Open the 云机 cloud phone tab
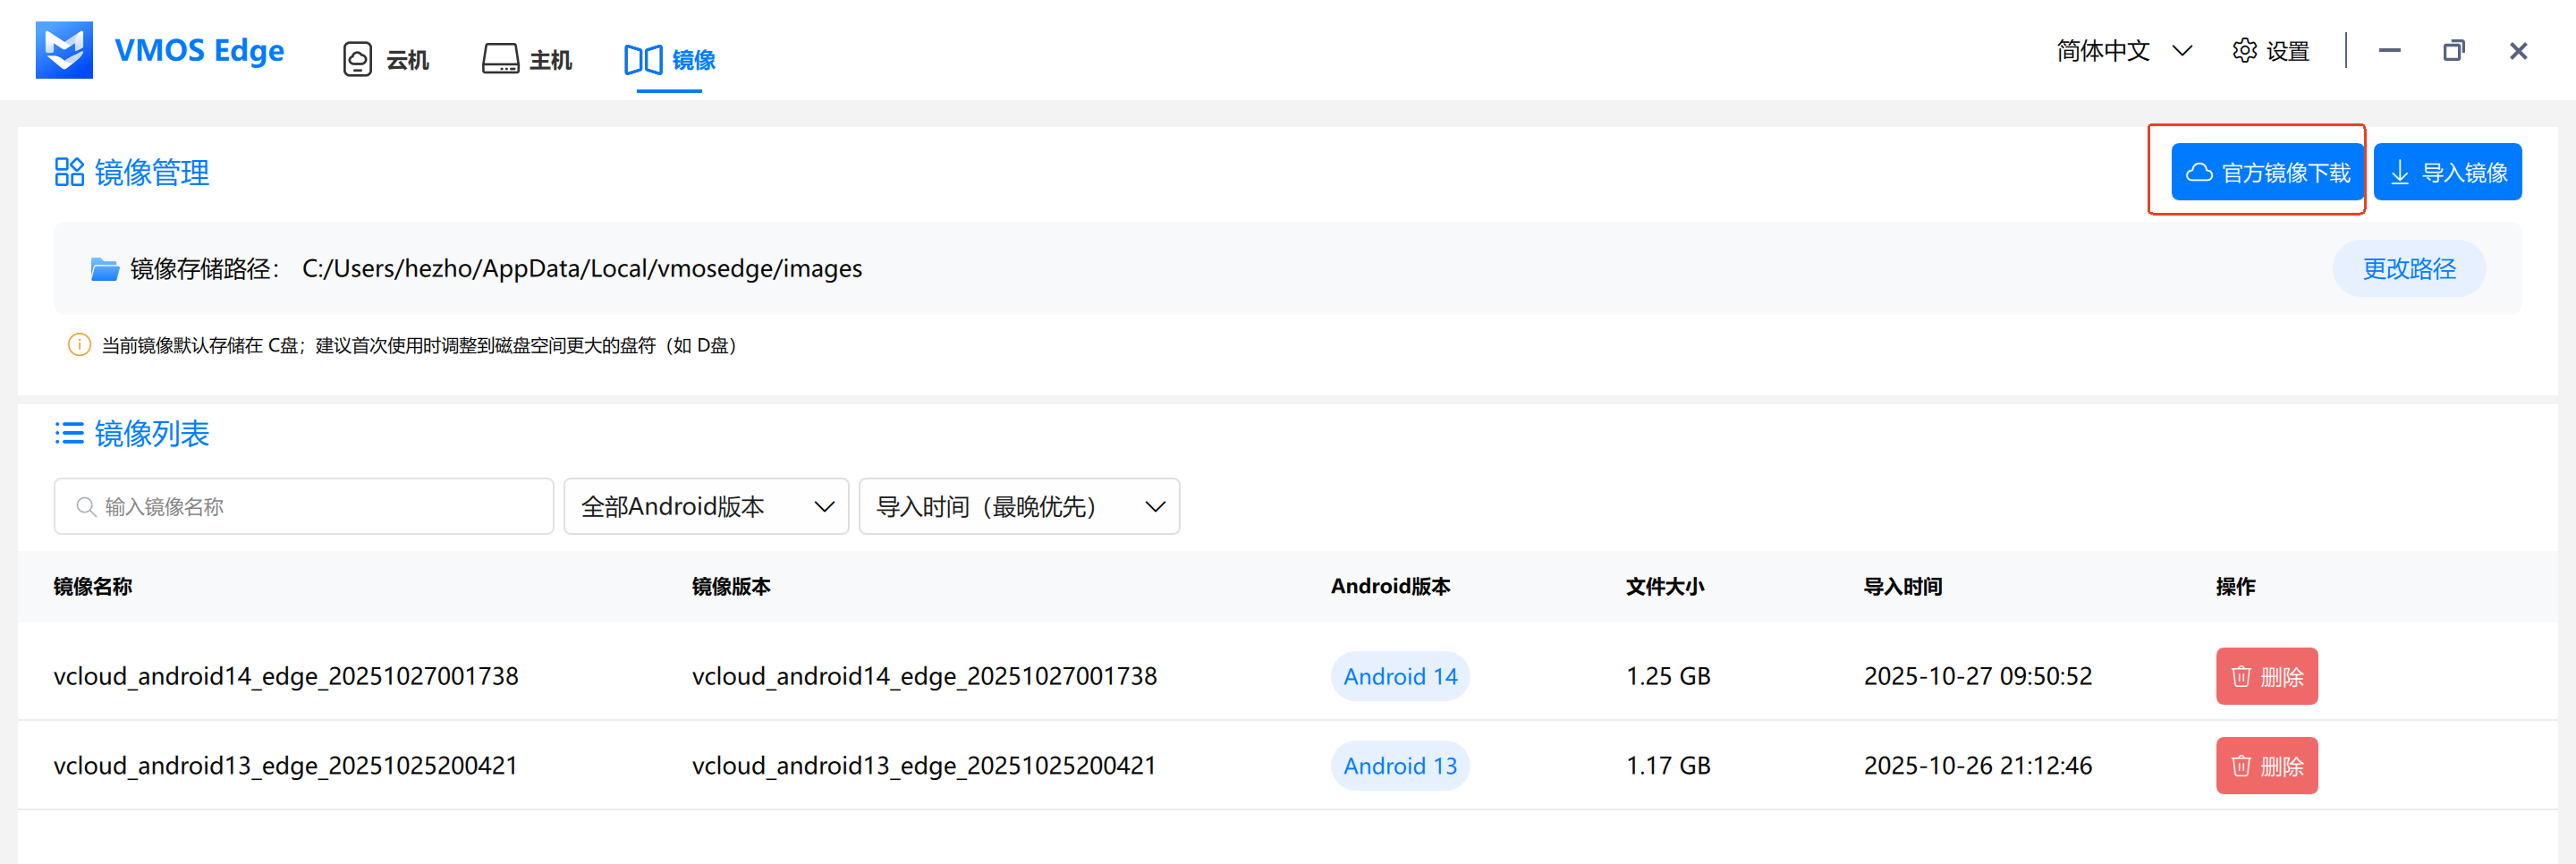This screenshot has height=864, width=2576. 386,60
